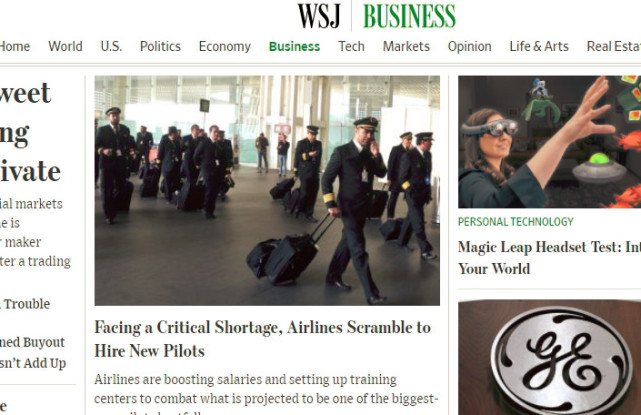Click the PERSONAL TECHNOLOGY category label

[515, 222]
